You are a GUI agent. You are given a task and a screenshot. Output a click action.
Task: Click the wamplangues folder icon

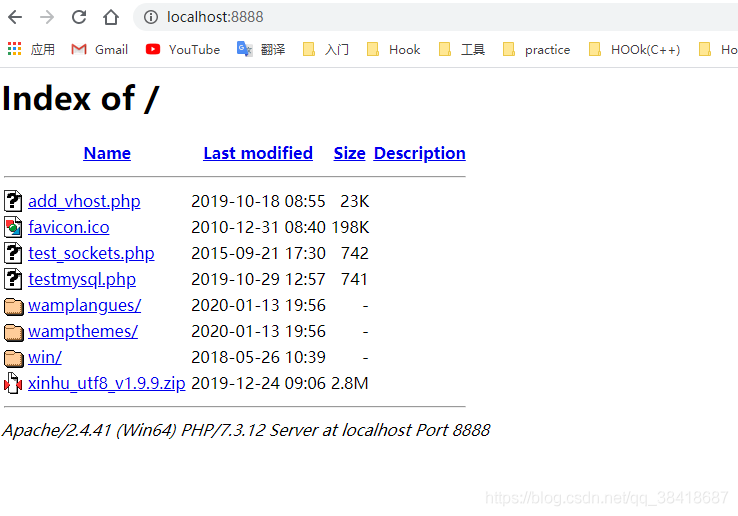(x=13, y=305)
